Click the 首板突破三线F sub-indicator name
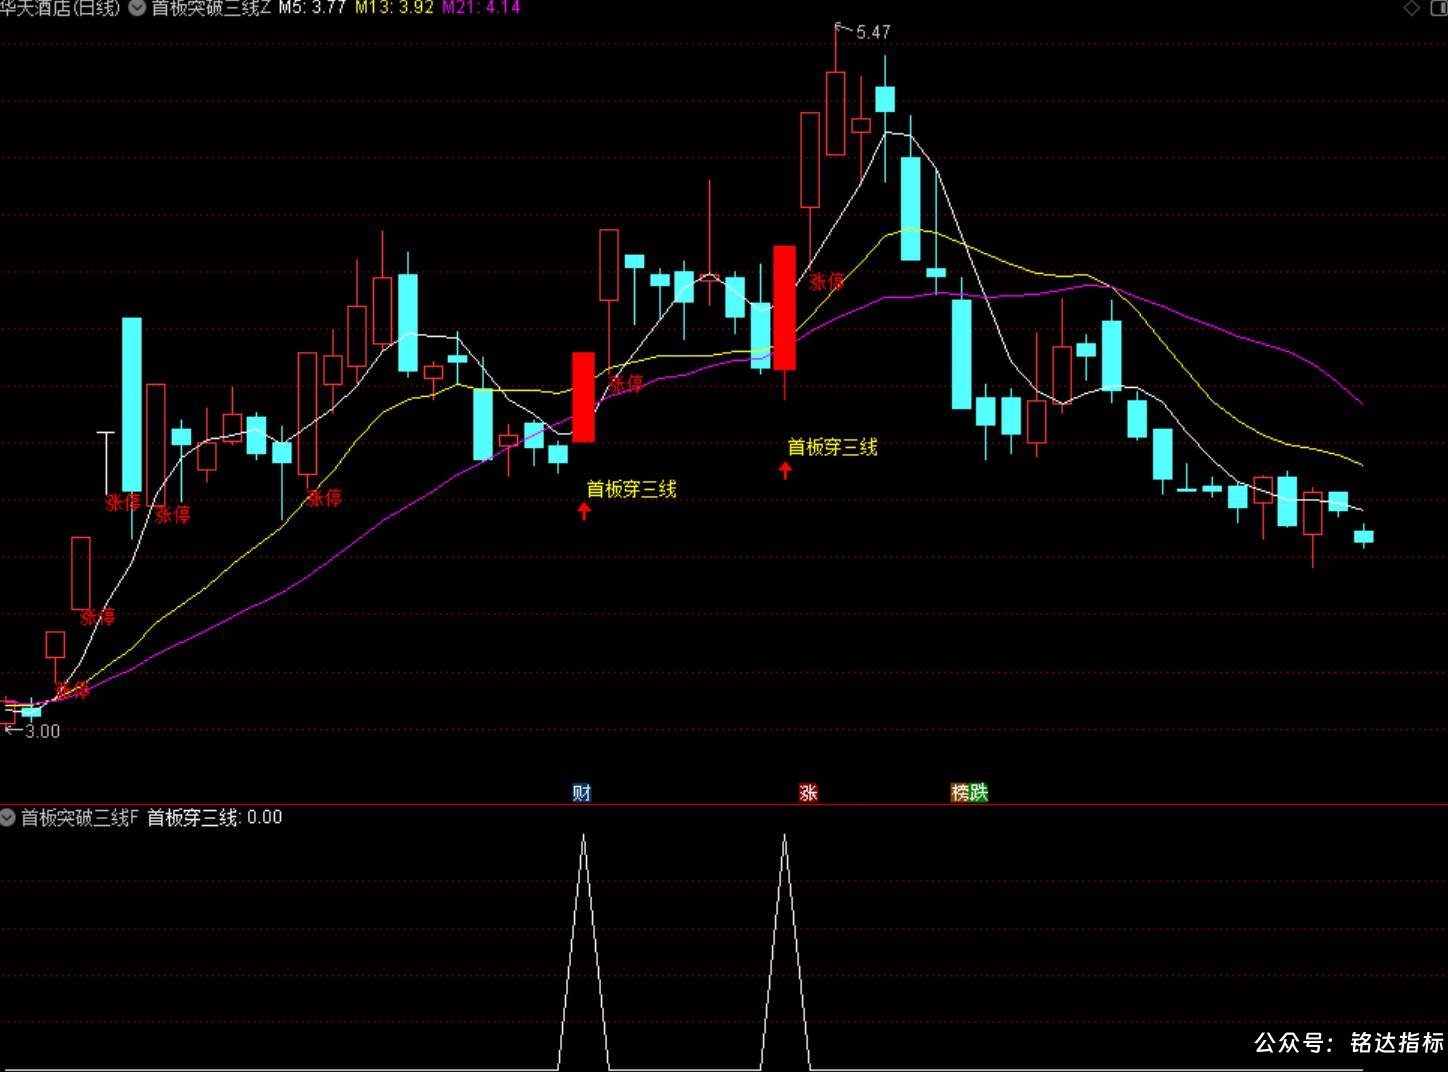This screenshot has height=1072, width=1448. (x=80, y=817)
